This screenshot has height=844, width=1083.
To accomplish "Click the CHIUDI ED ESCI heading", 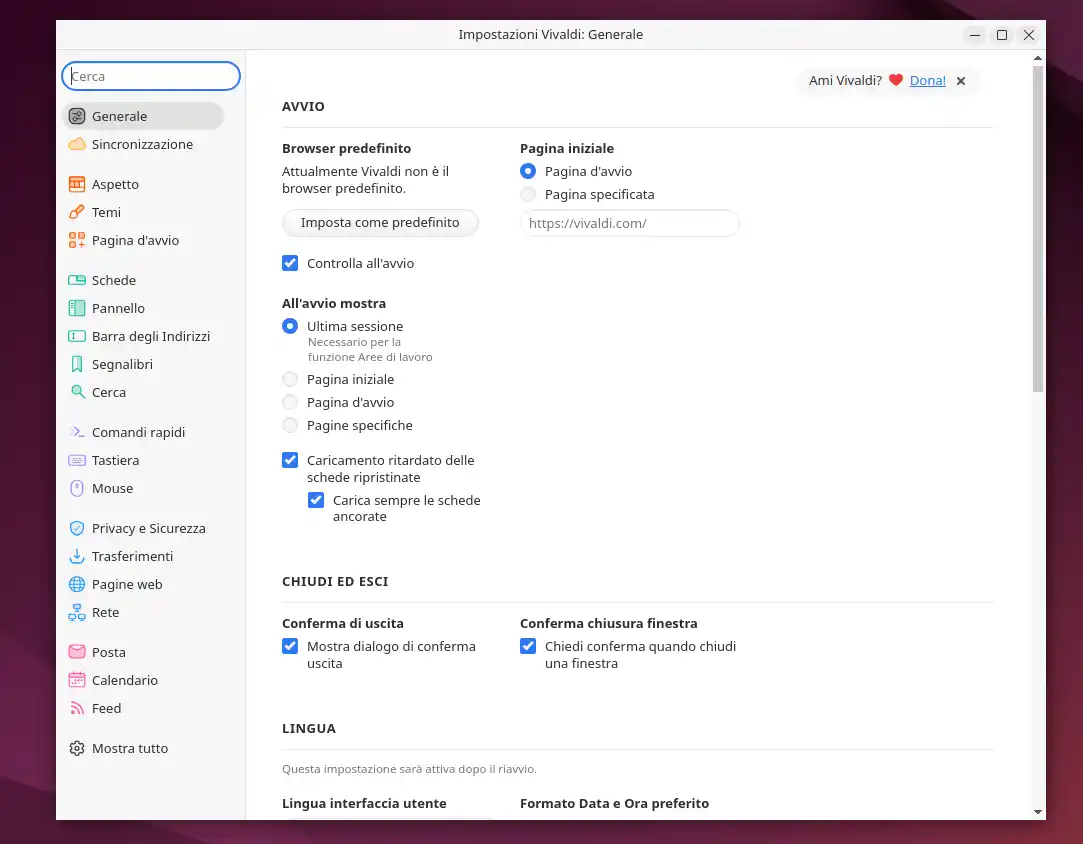I will point(335,582).
